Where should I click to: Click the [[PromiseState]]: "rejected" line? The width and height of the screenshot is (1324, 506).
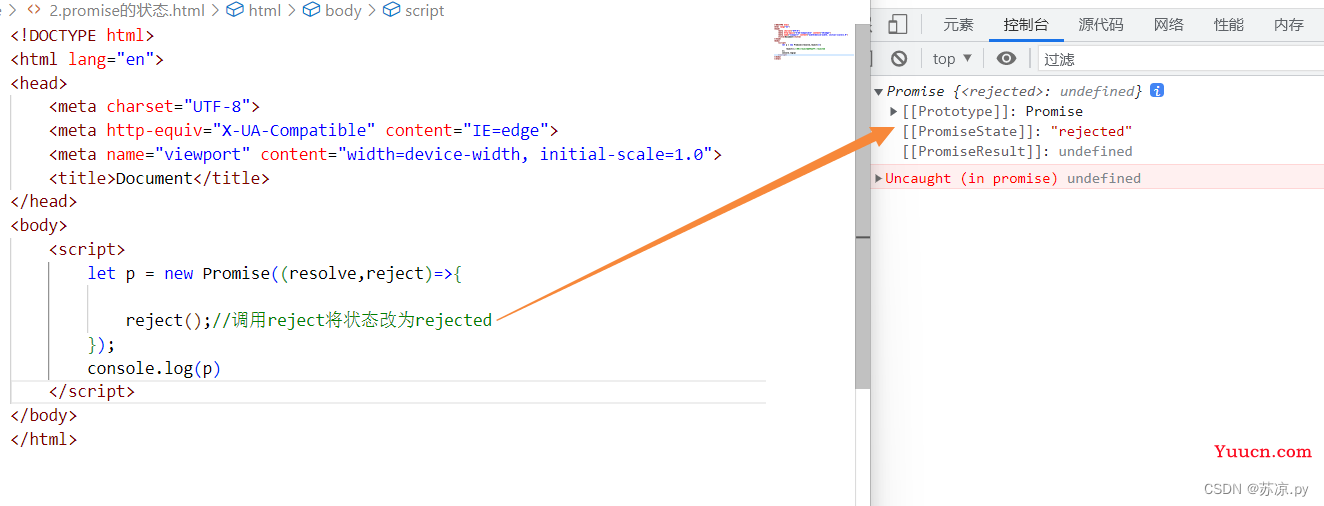tap(1017, 131)
